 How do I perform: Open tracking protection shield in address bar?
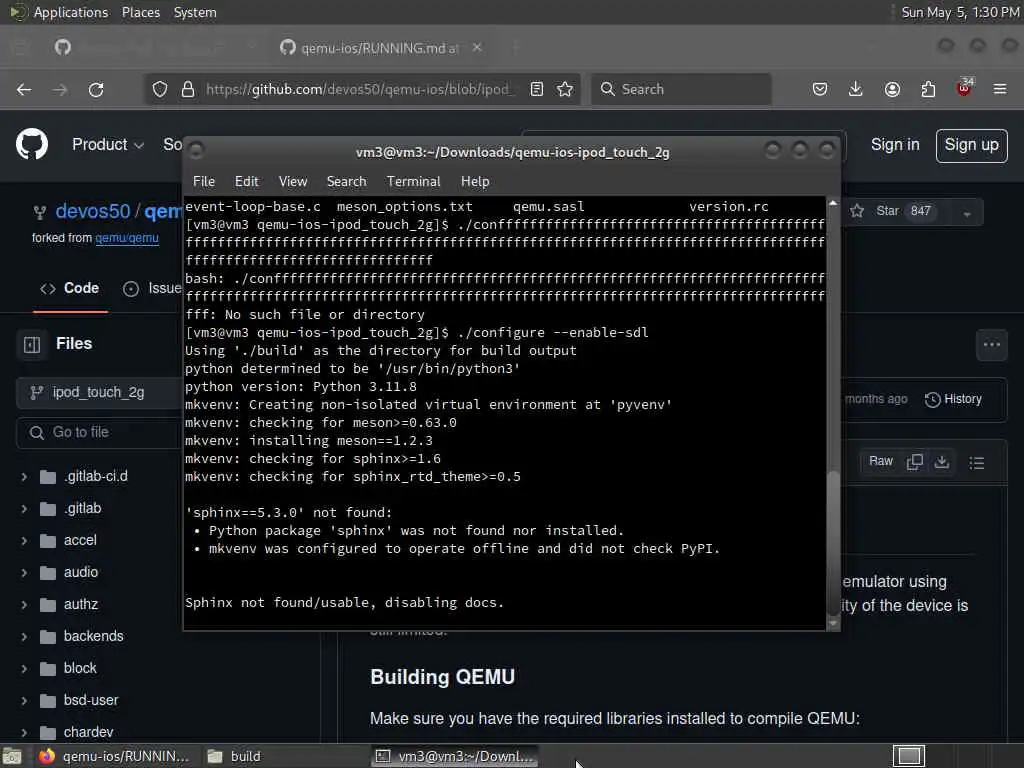click(160, 89)
